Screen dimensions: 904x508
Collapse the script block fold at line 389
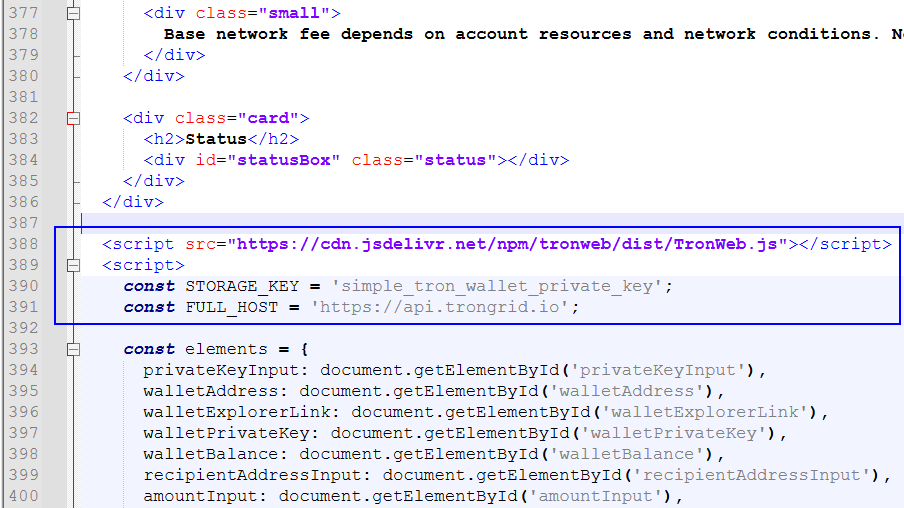[x=73, y=265]
